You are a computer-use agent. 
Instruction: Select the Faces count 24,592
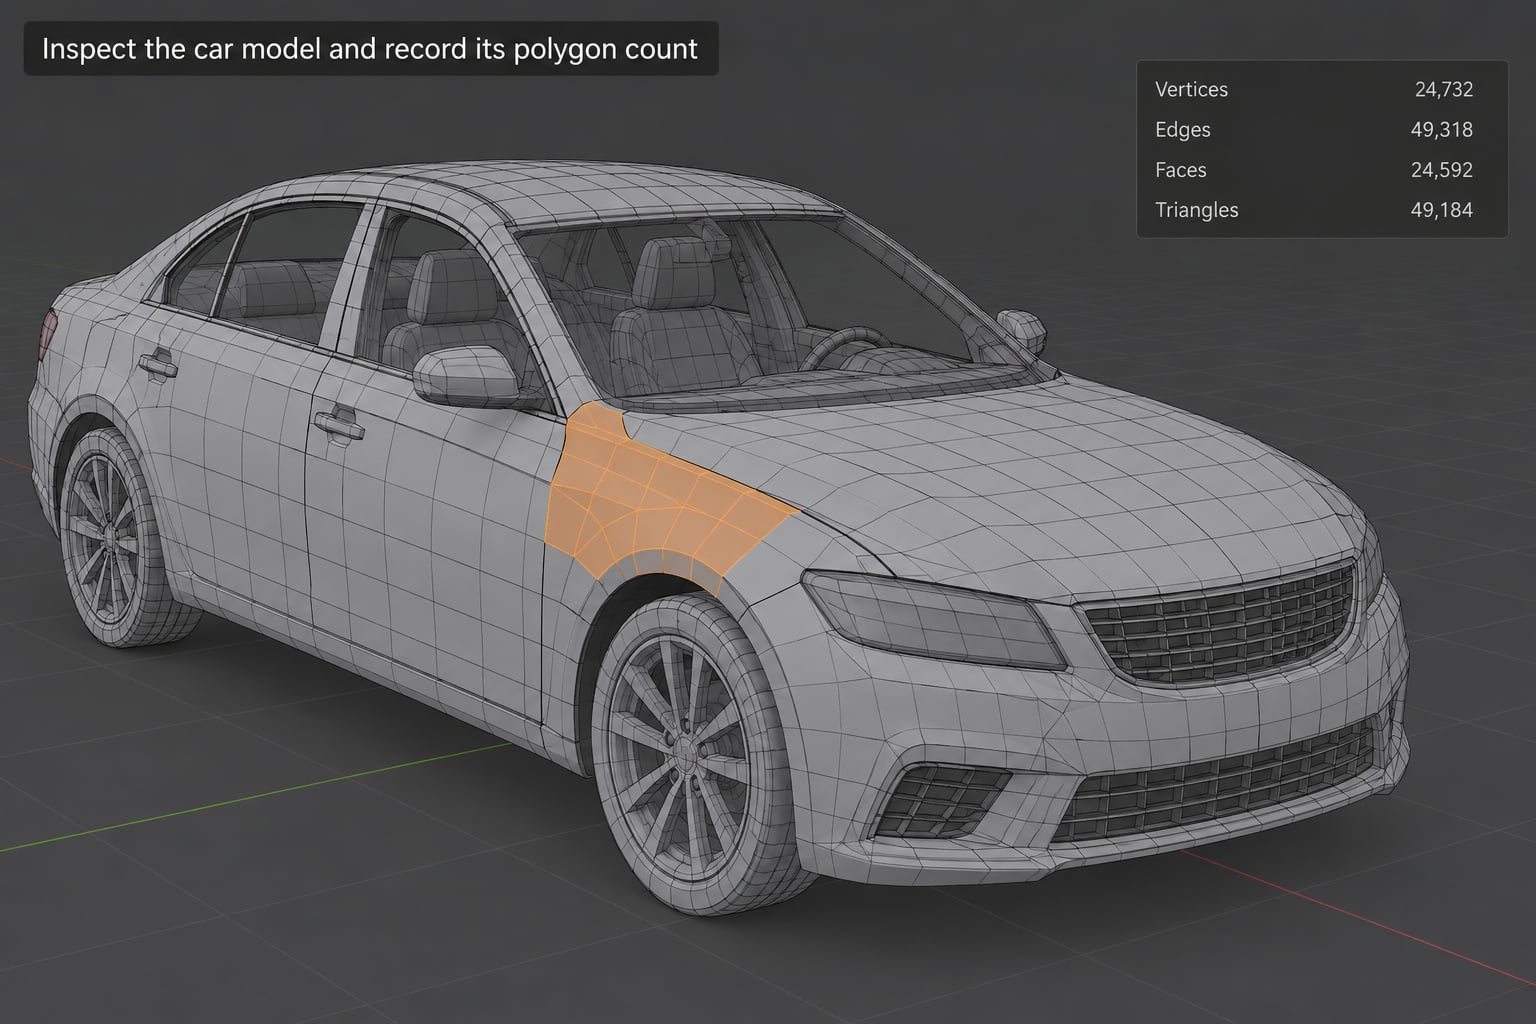(1441, 169)
